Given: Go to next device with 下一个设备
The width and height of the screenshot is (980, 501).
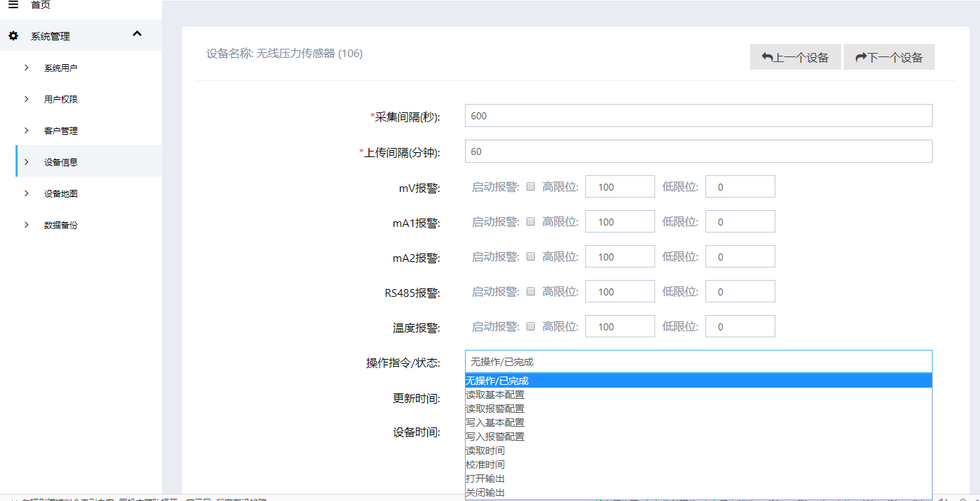Looking at the screenshot, I should click(x=889, y=57).
